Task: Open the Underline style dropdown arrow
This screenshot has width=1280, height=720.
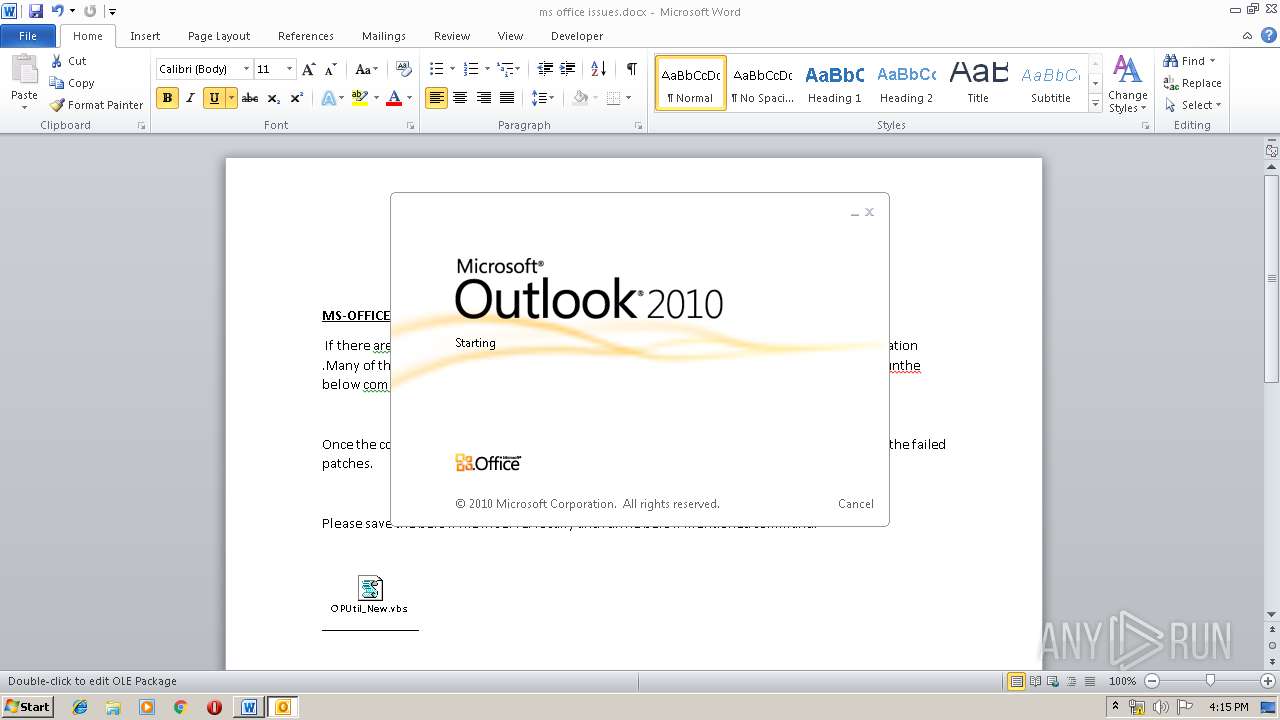Action: [231, 98]
